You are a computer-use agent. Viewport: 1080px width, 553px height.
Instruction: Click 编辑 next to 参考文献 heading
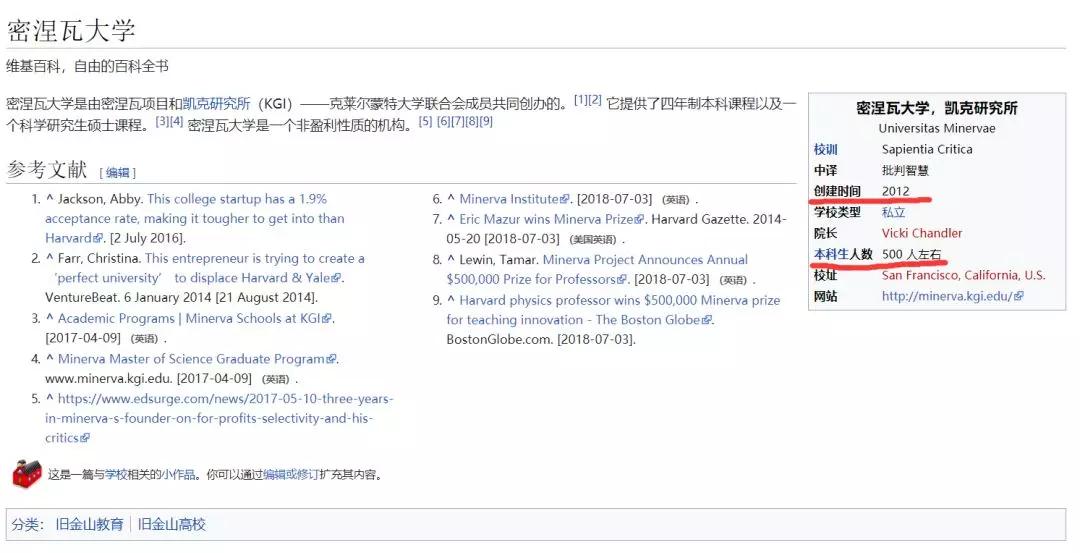pos(118,172)
